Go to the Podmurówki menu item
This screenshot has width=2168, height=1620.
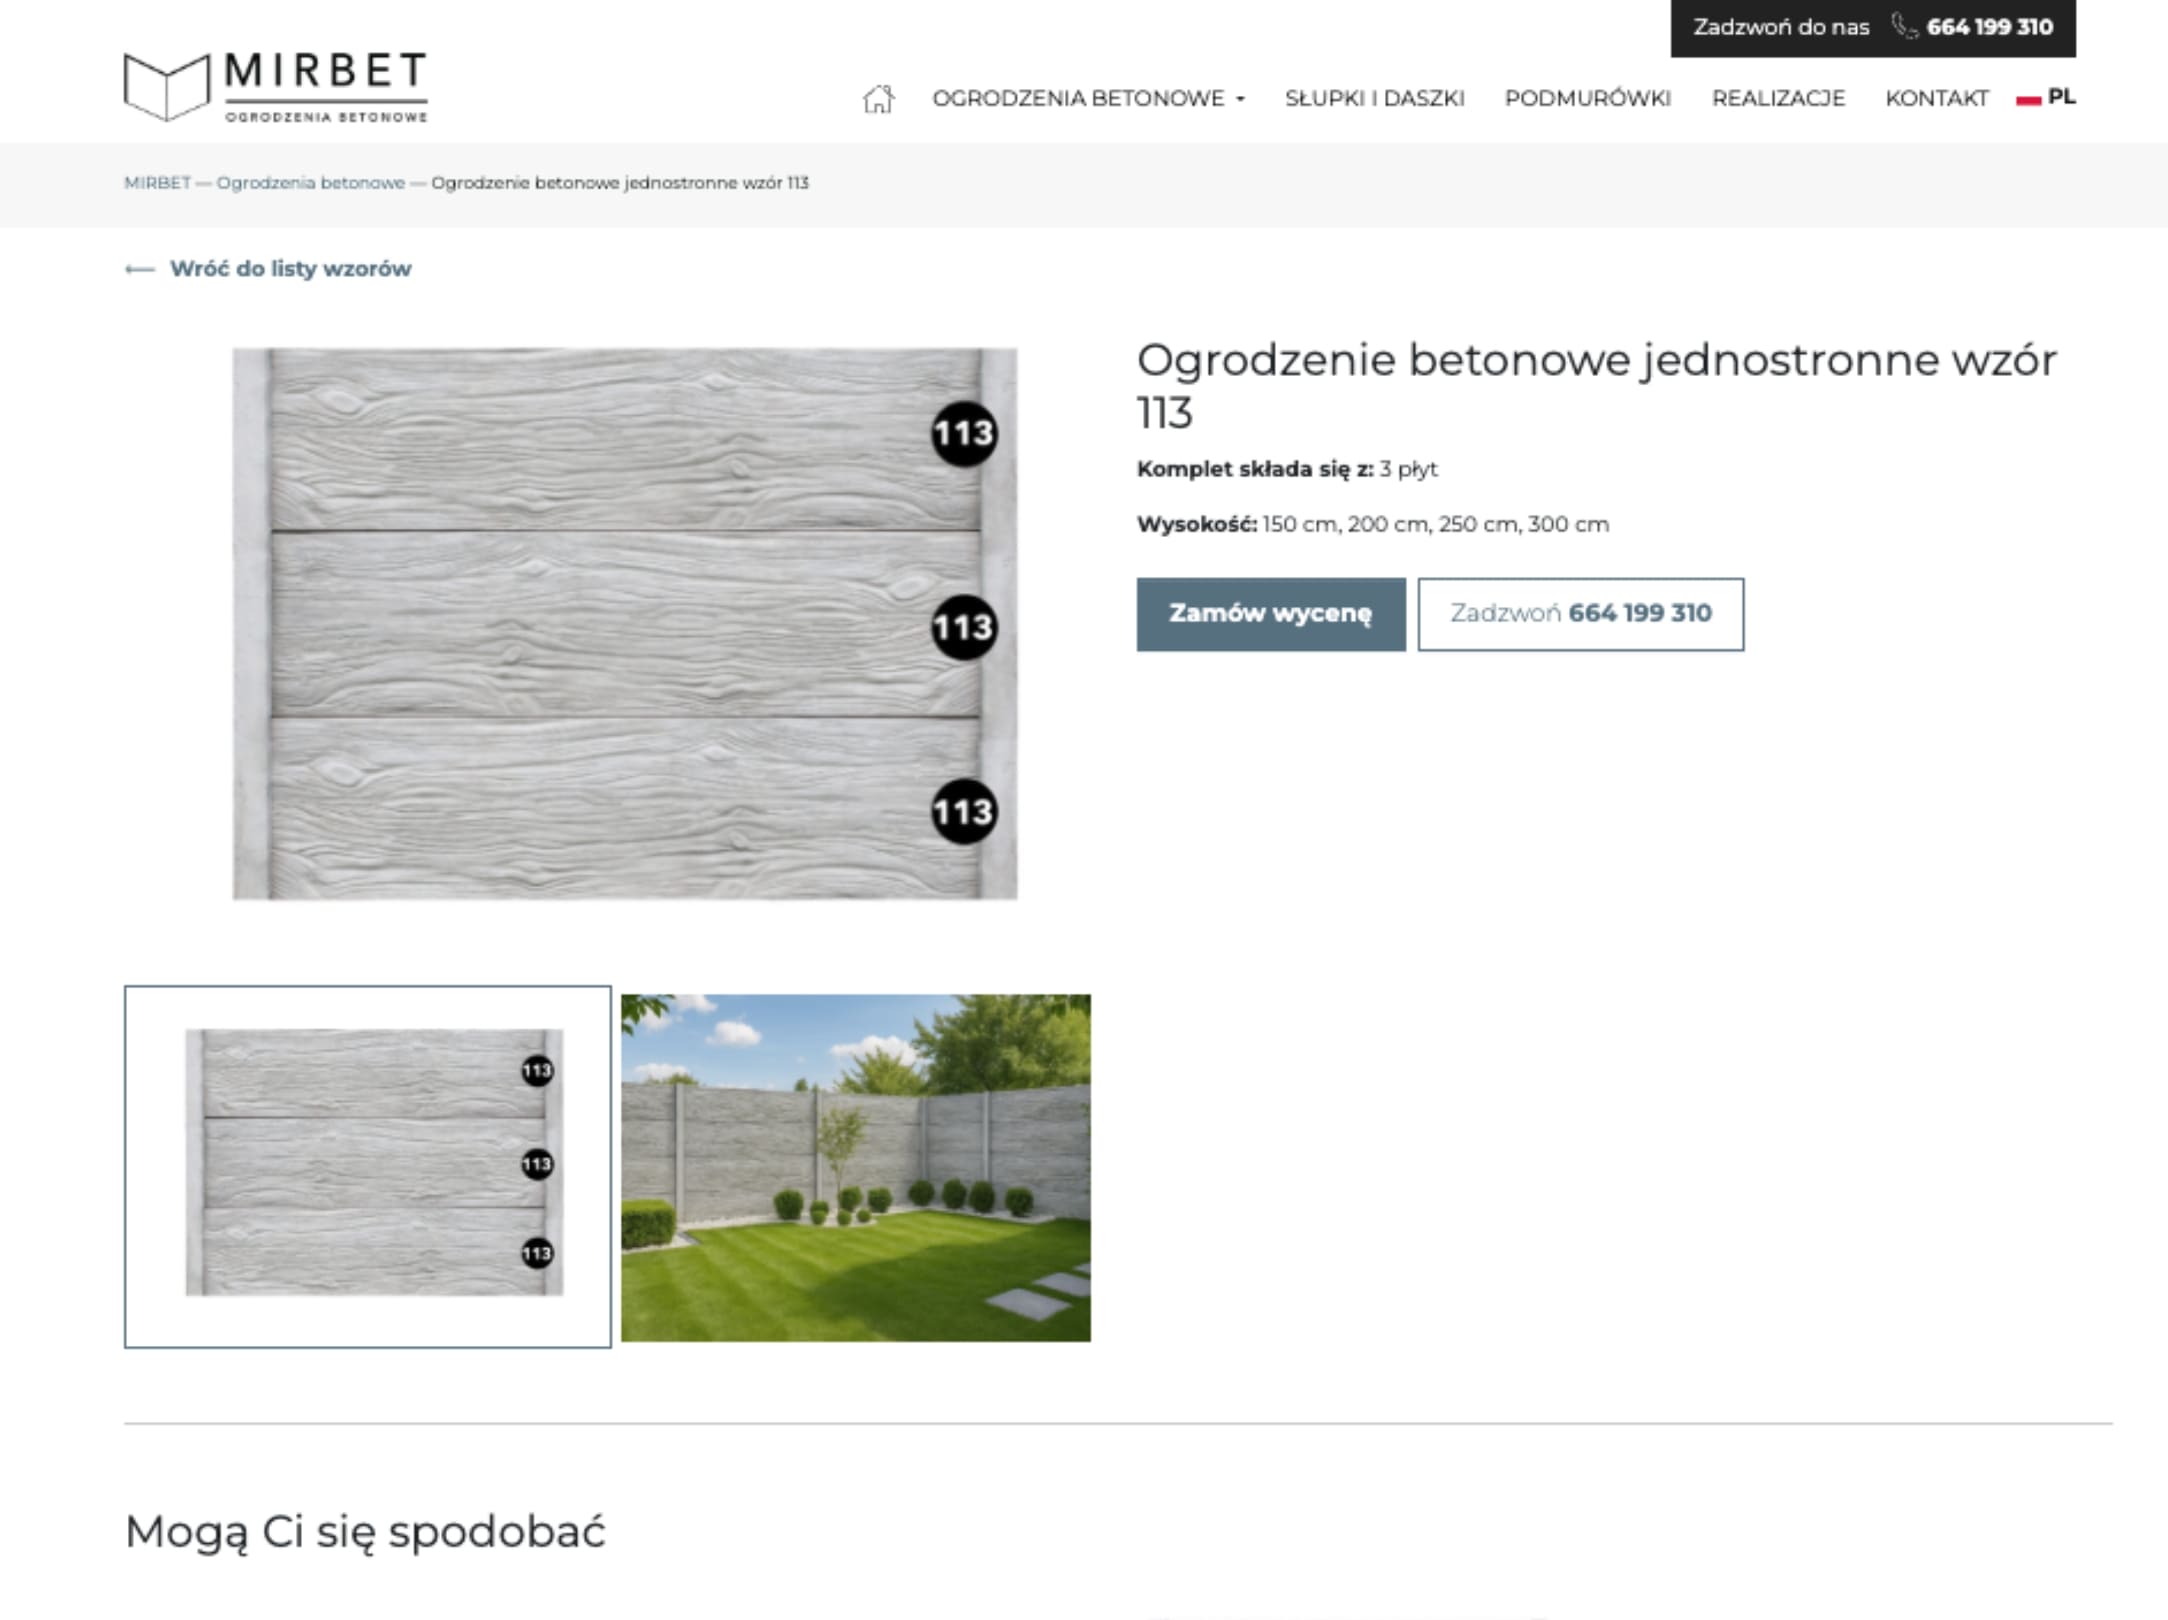pos(1587,98)
